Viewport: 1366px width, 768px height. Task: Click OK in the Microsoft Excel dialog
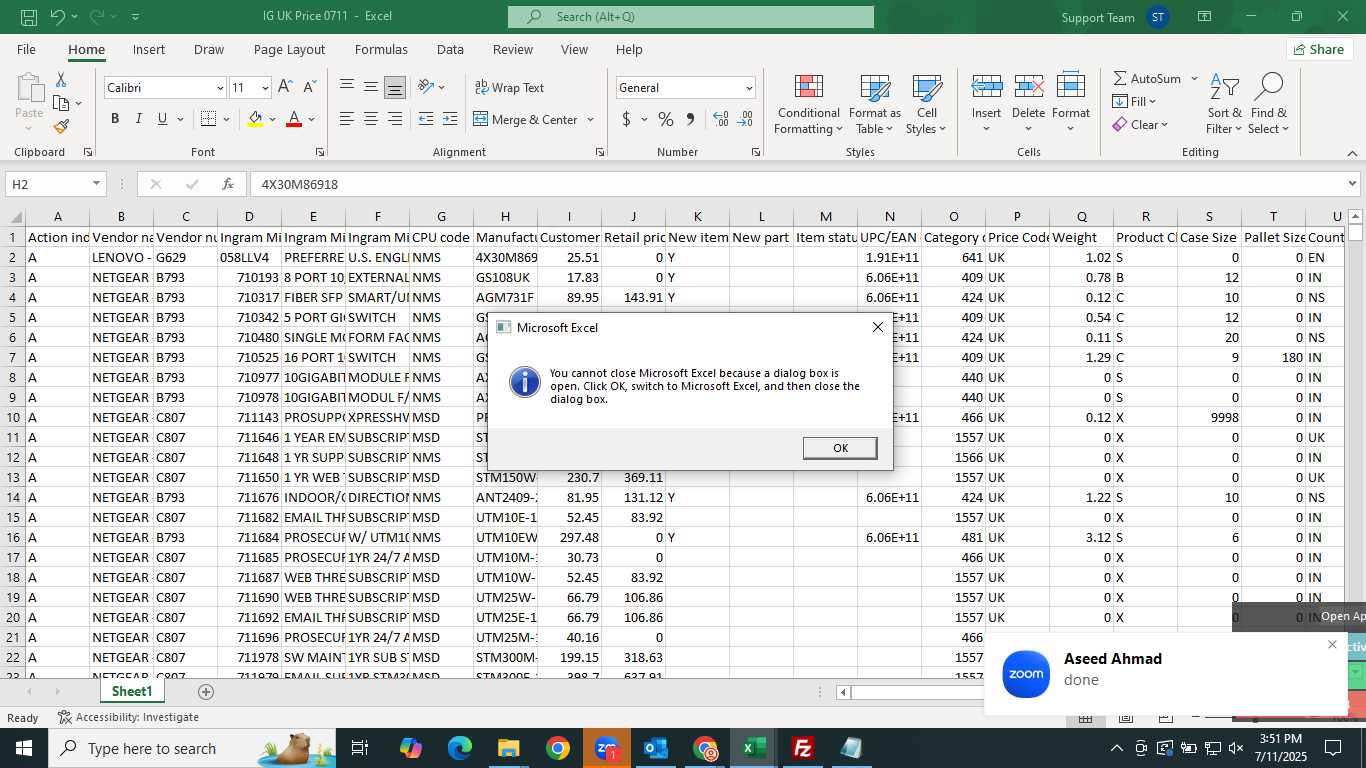840,448
